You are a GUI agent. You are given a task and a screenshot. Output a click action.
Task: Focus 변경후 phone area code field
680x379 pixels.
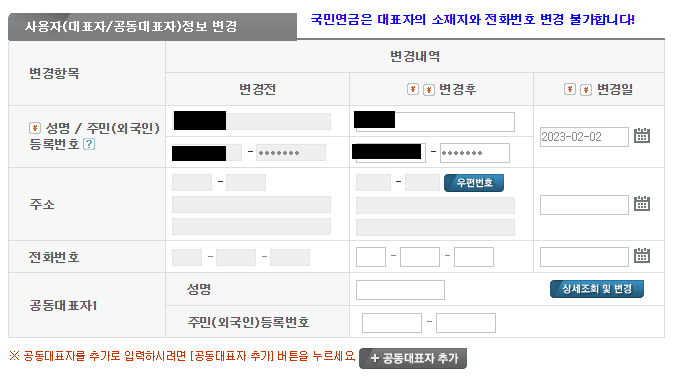point(371,257)
